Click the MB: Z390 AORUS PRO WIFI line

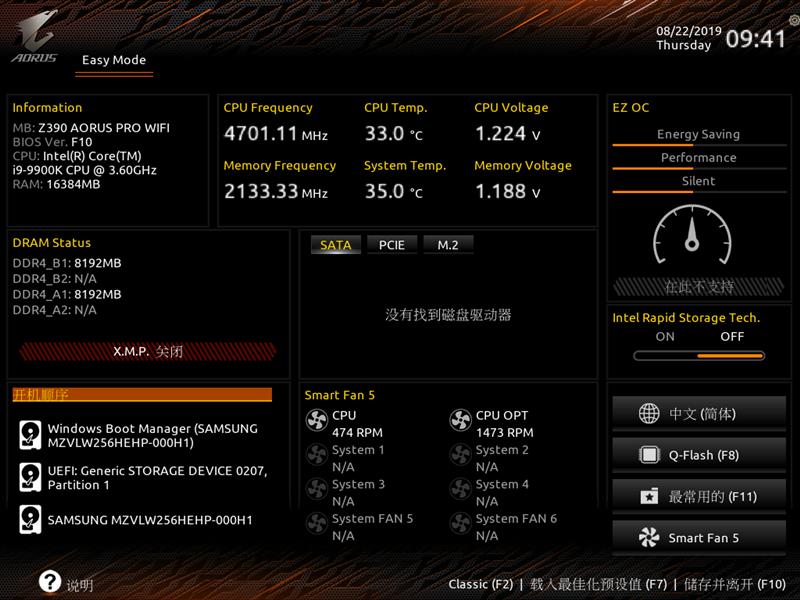[x=91, y=128]
